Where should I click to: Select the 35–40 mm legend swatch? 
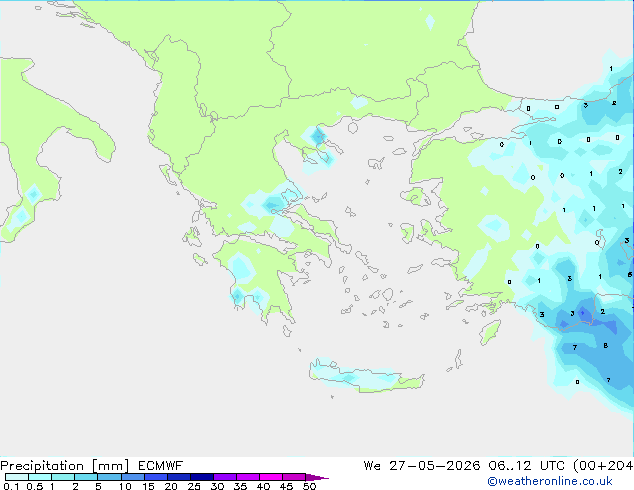coord(248,477)
